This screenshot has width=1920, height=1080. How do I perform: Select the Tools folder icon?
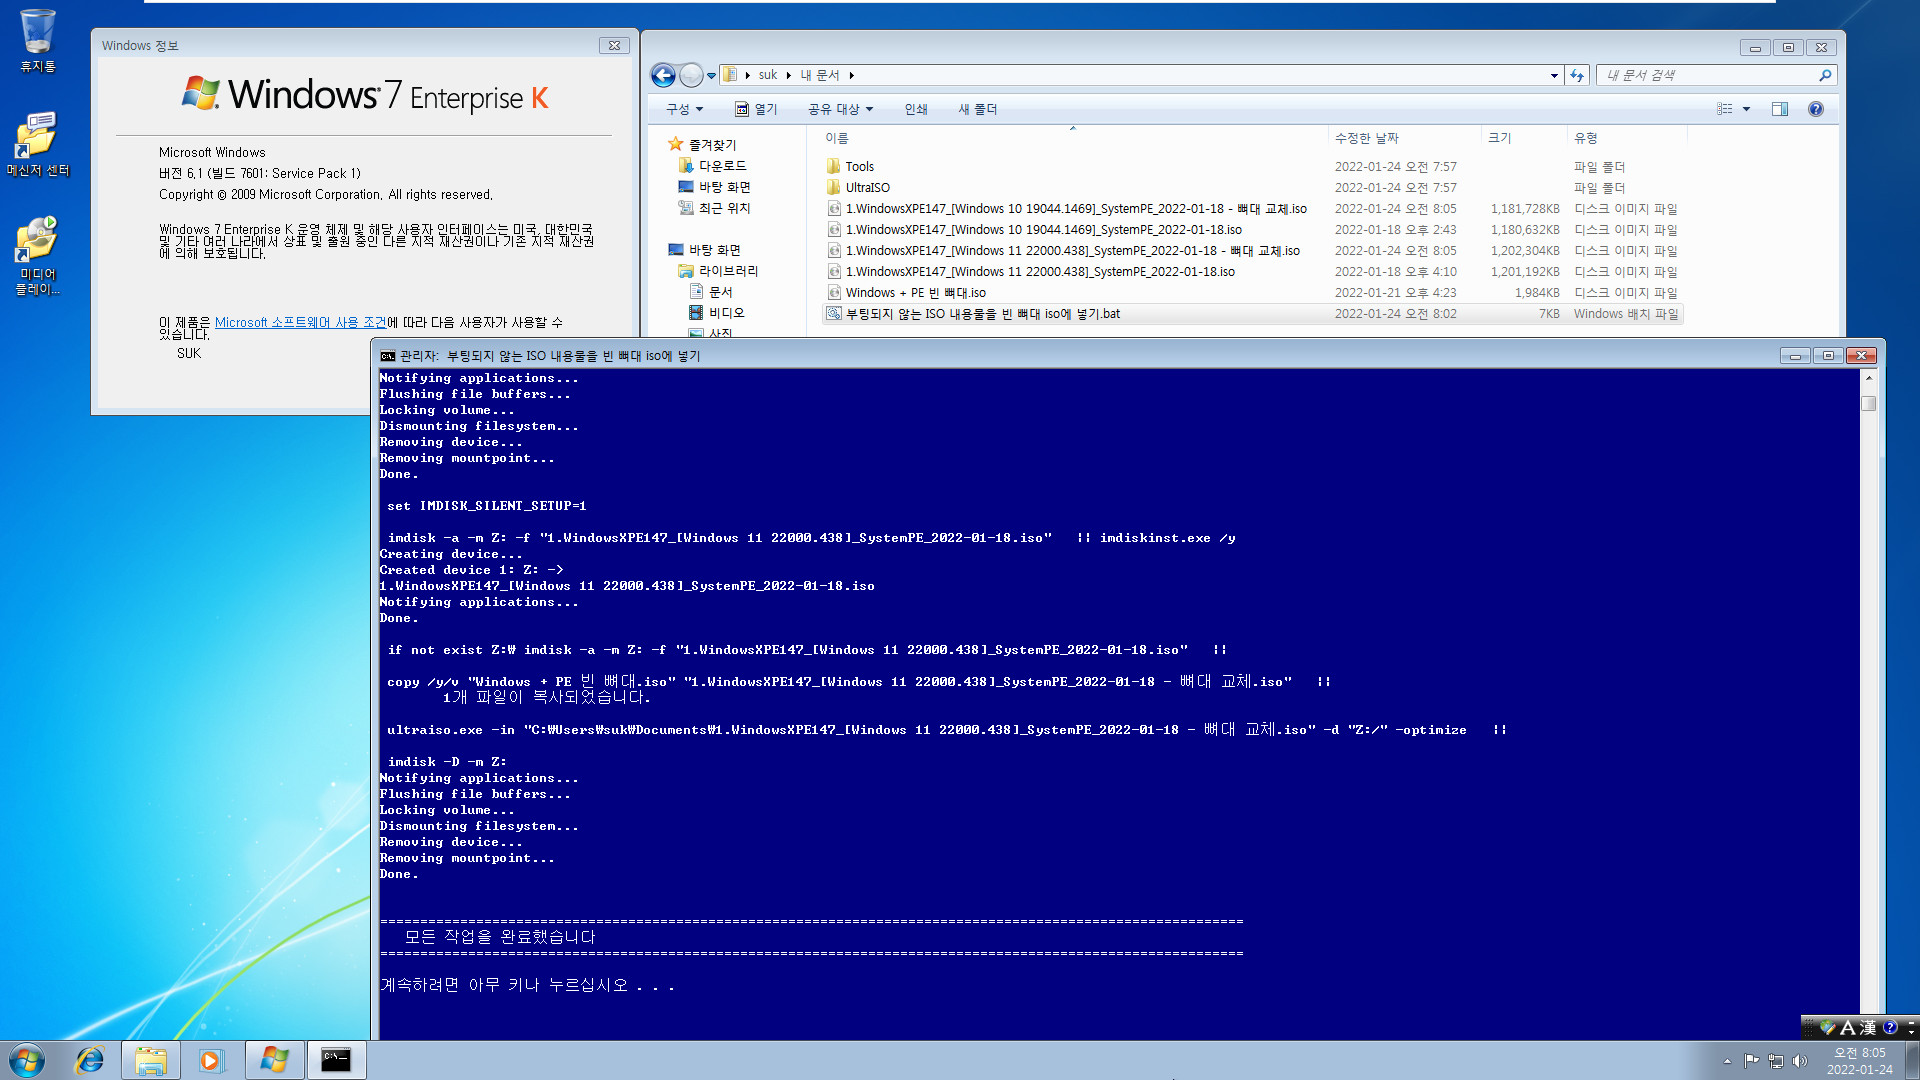pyautogui.click(x=834, y=167)
